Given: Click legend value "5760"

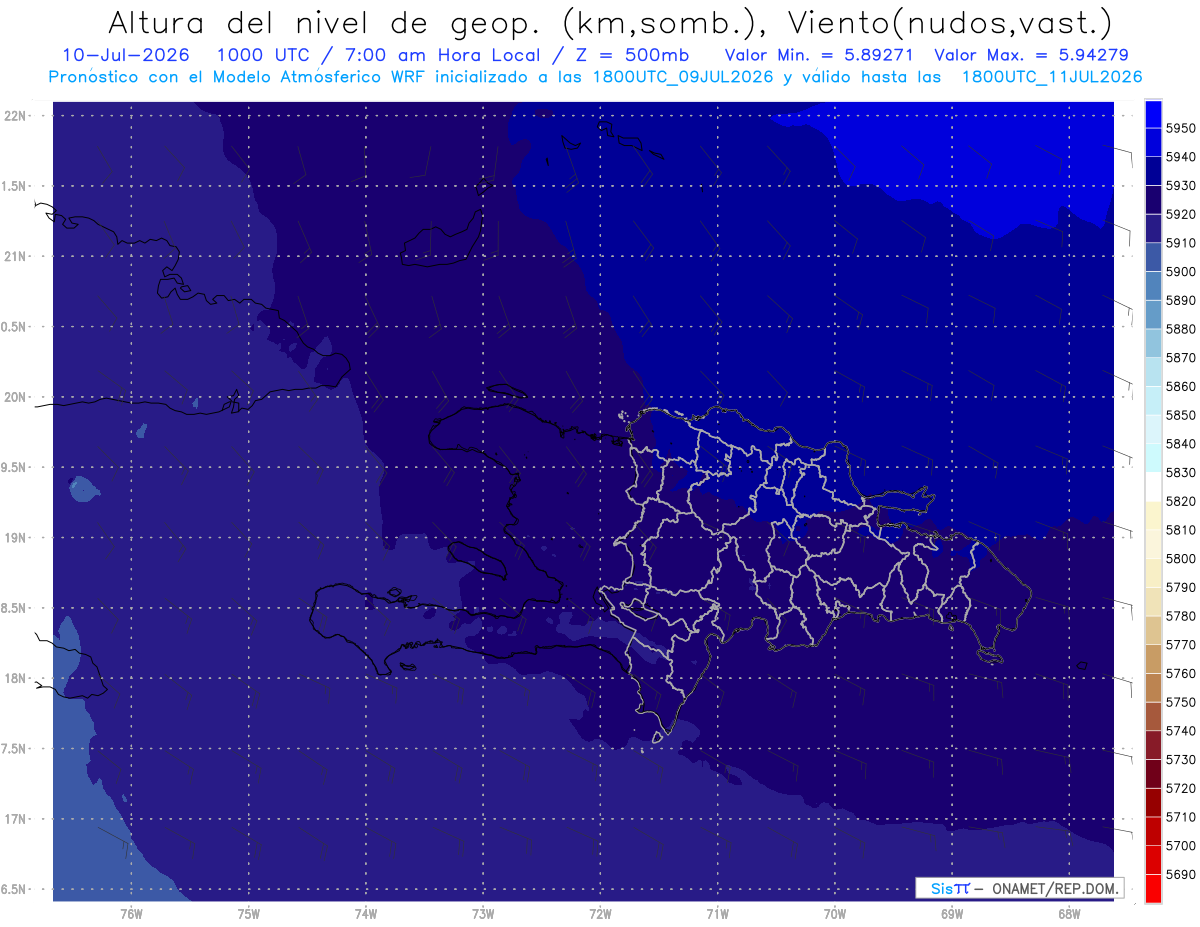Looking at the screenshot, I should 1180,673.
